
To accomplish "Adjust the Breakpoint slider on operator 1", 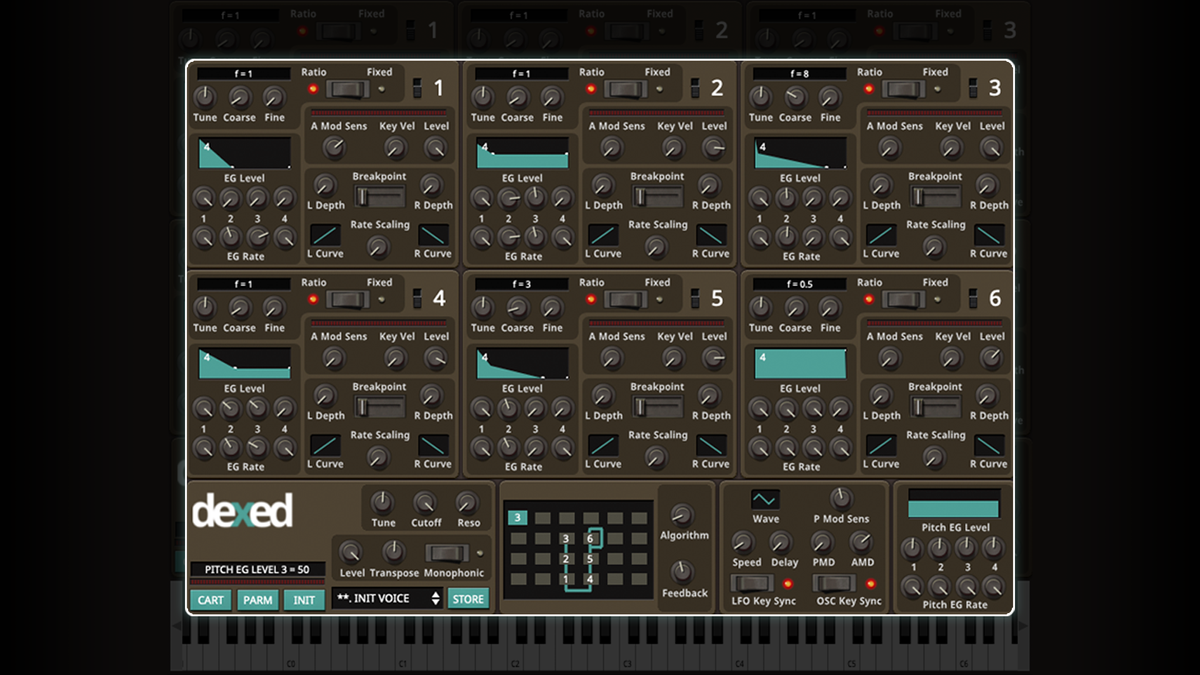I will [x=380, y=195].
